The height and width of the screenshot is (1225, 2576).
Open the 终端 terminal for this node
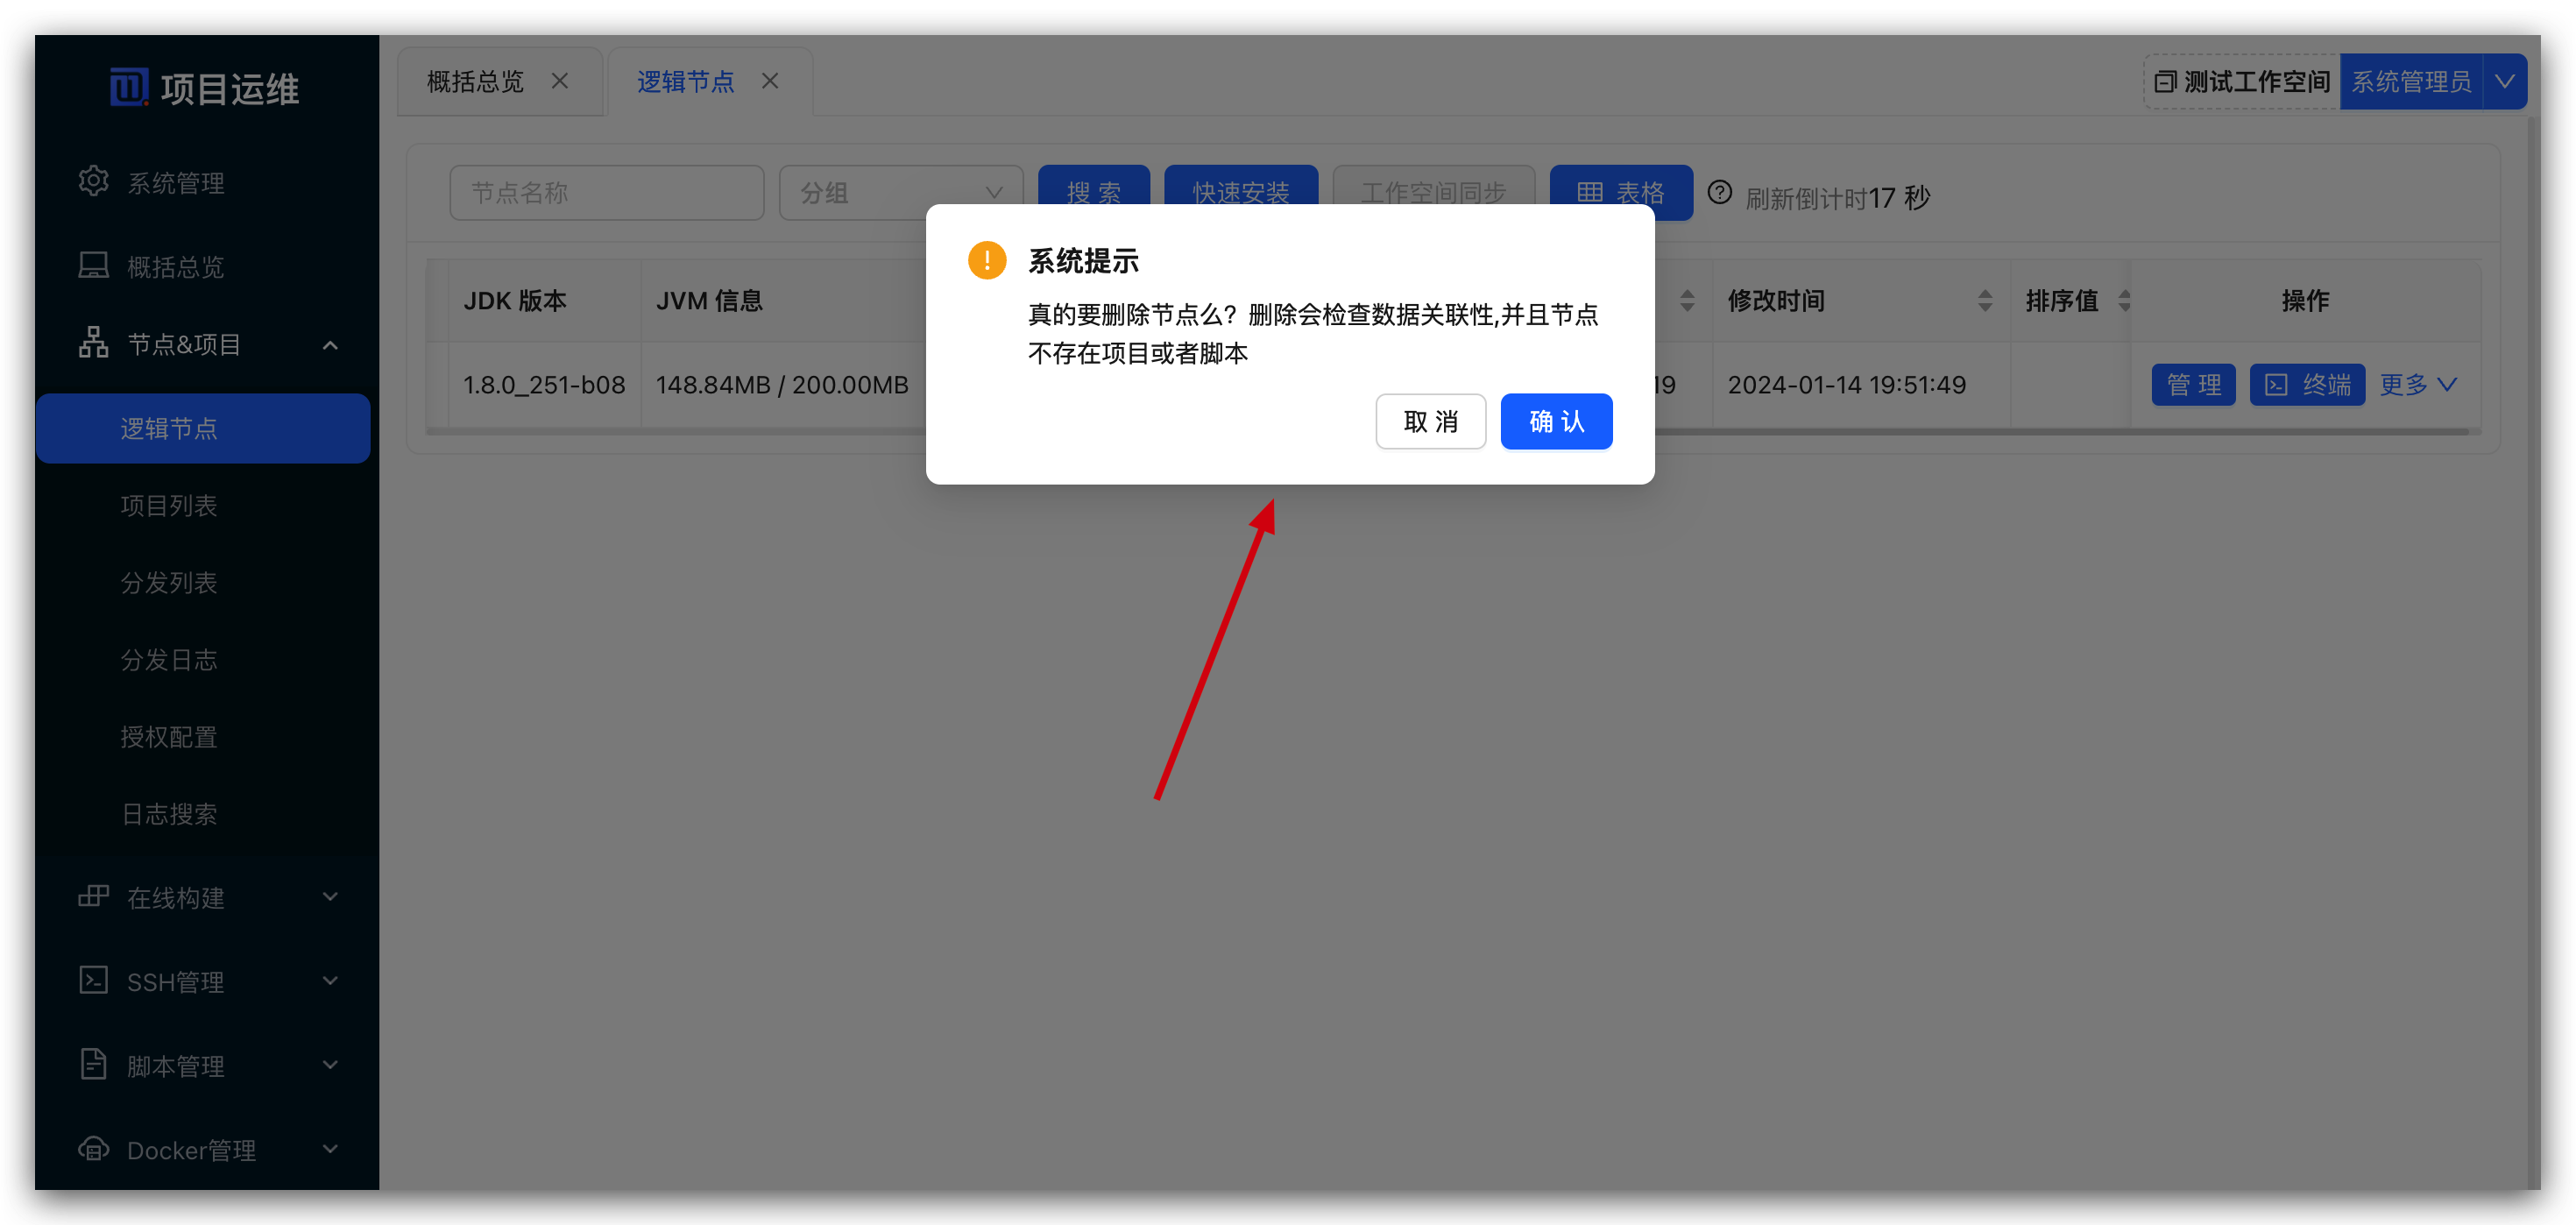point(2307,384)
